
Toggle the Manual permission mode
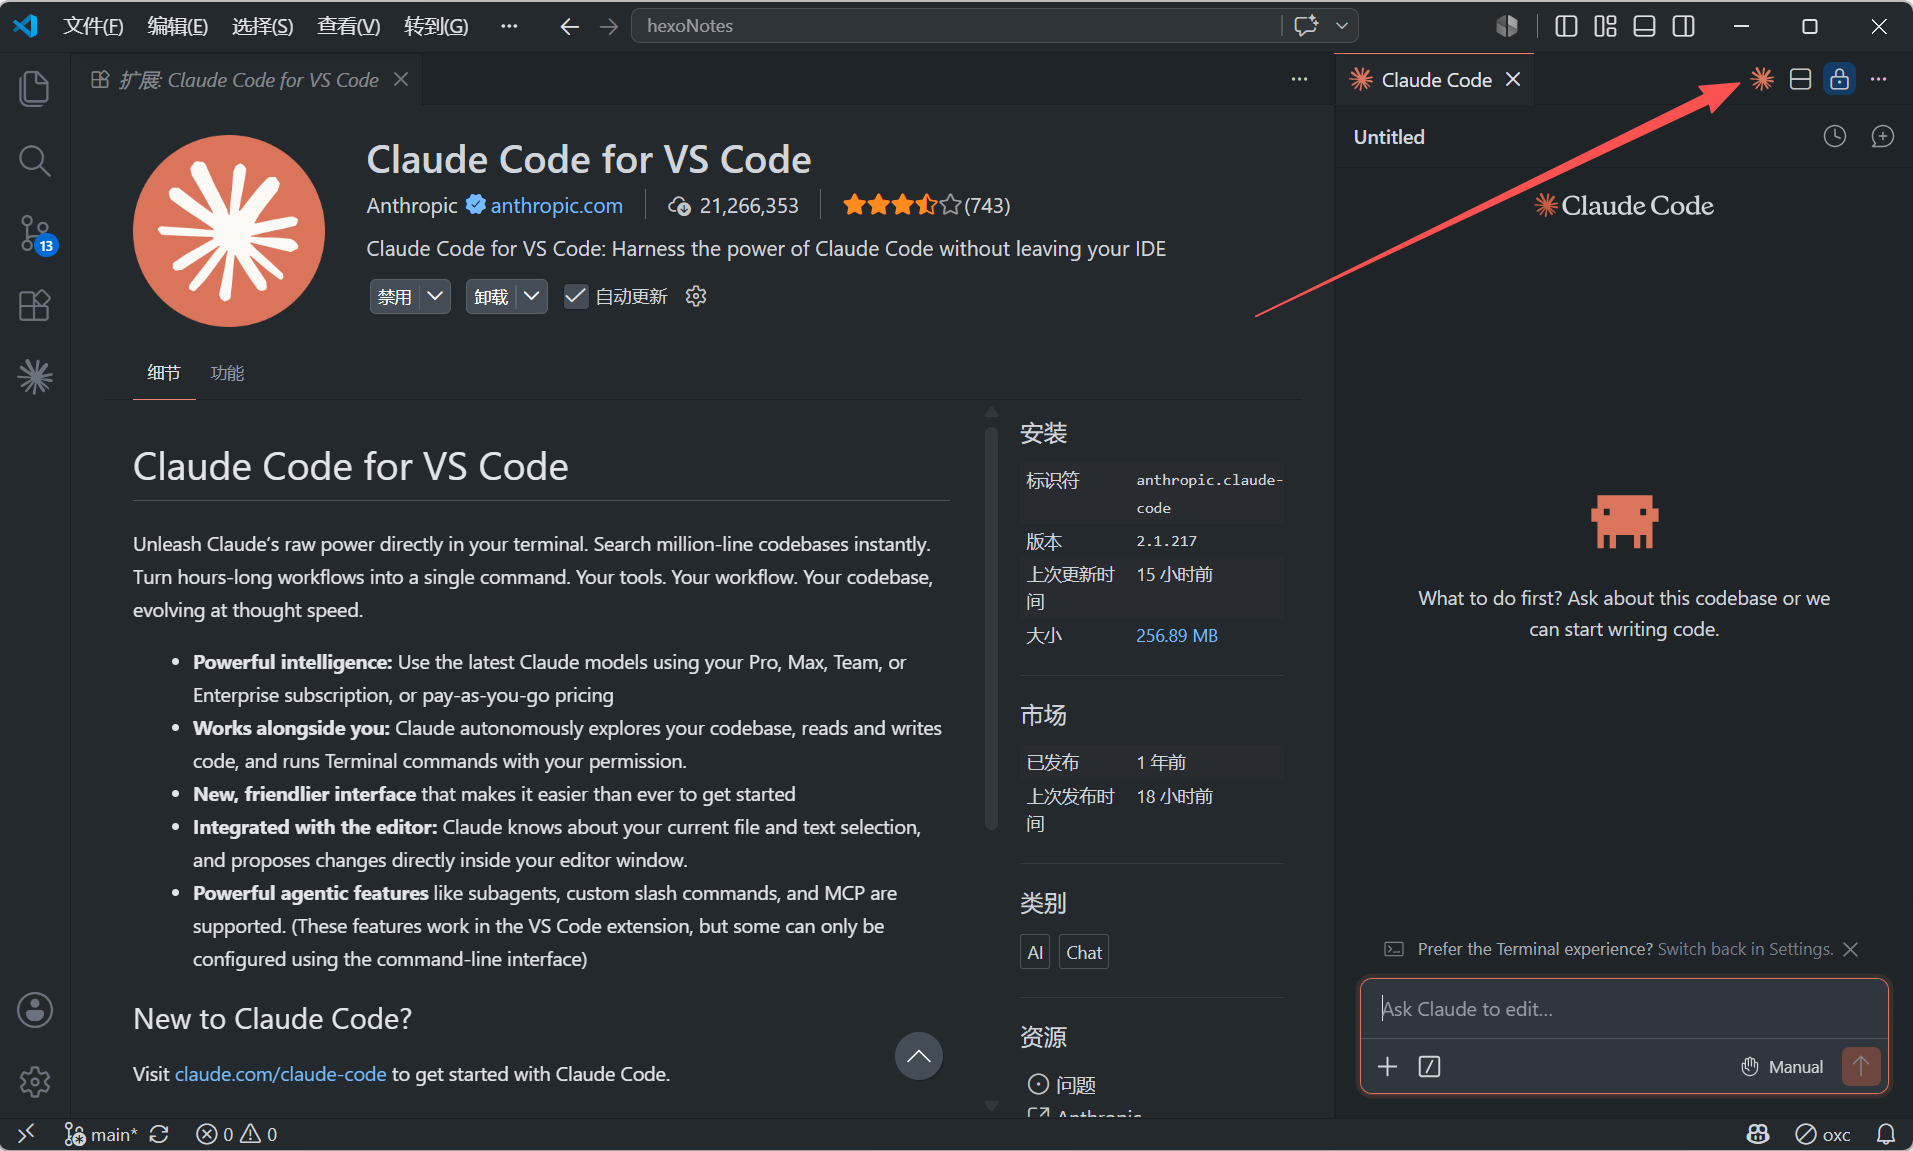[1782, 1067]
